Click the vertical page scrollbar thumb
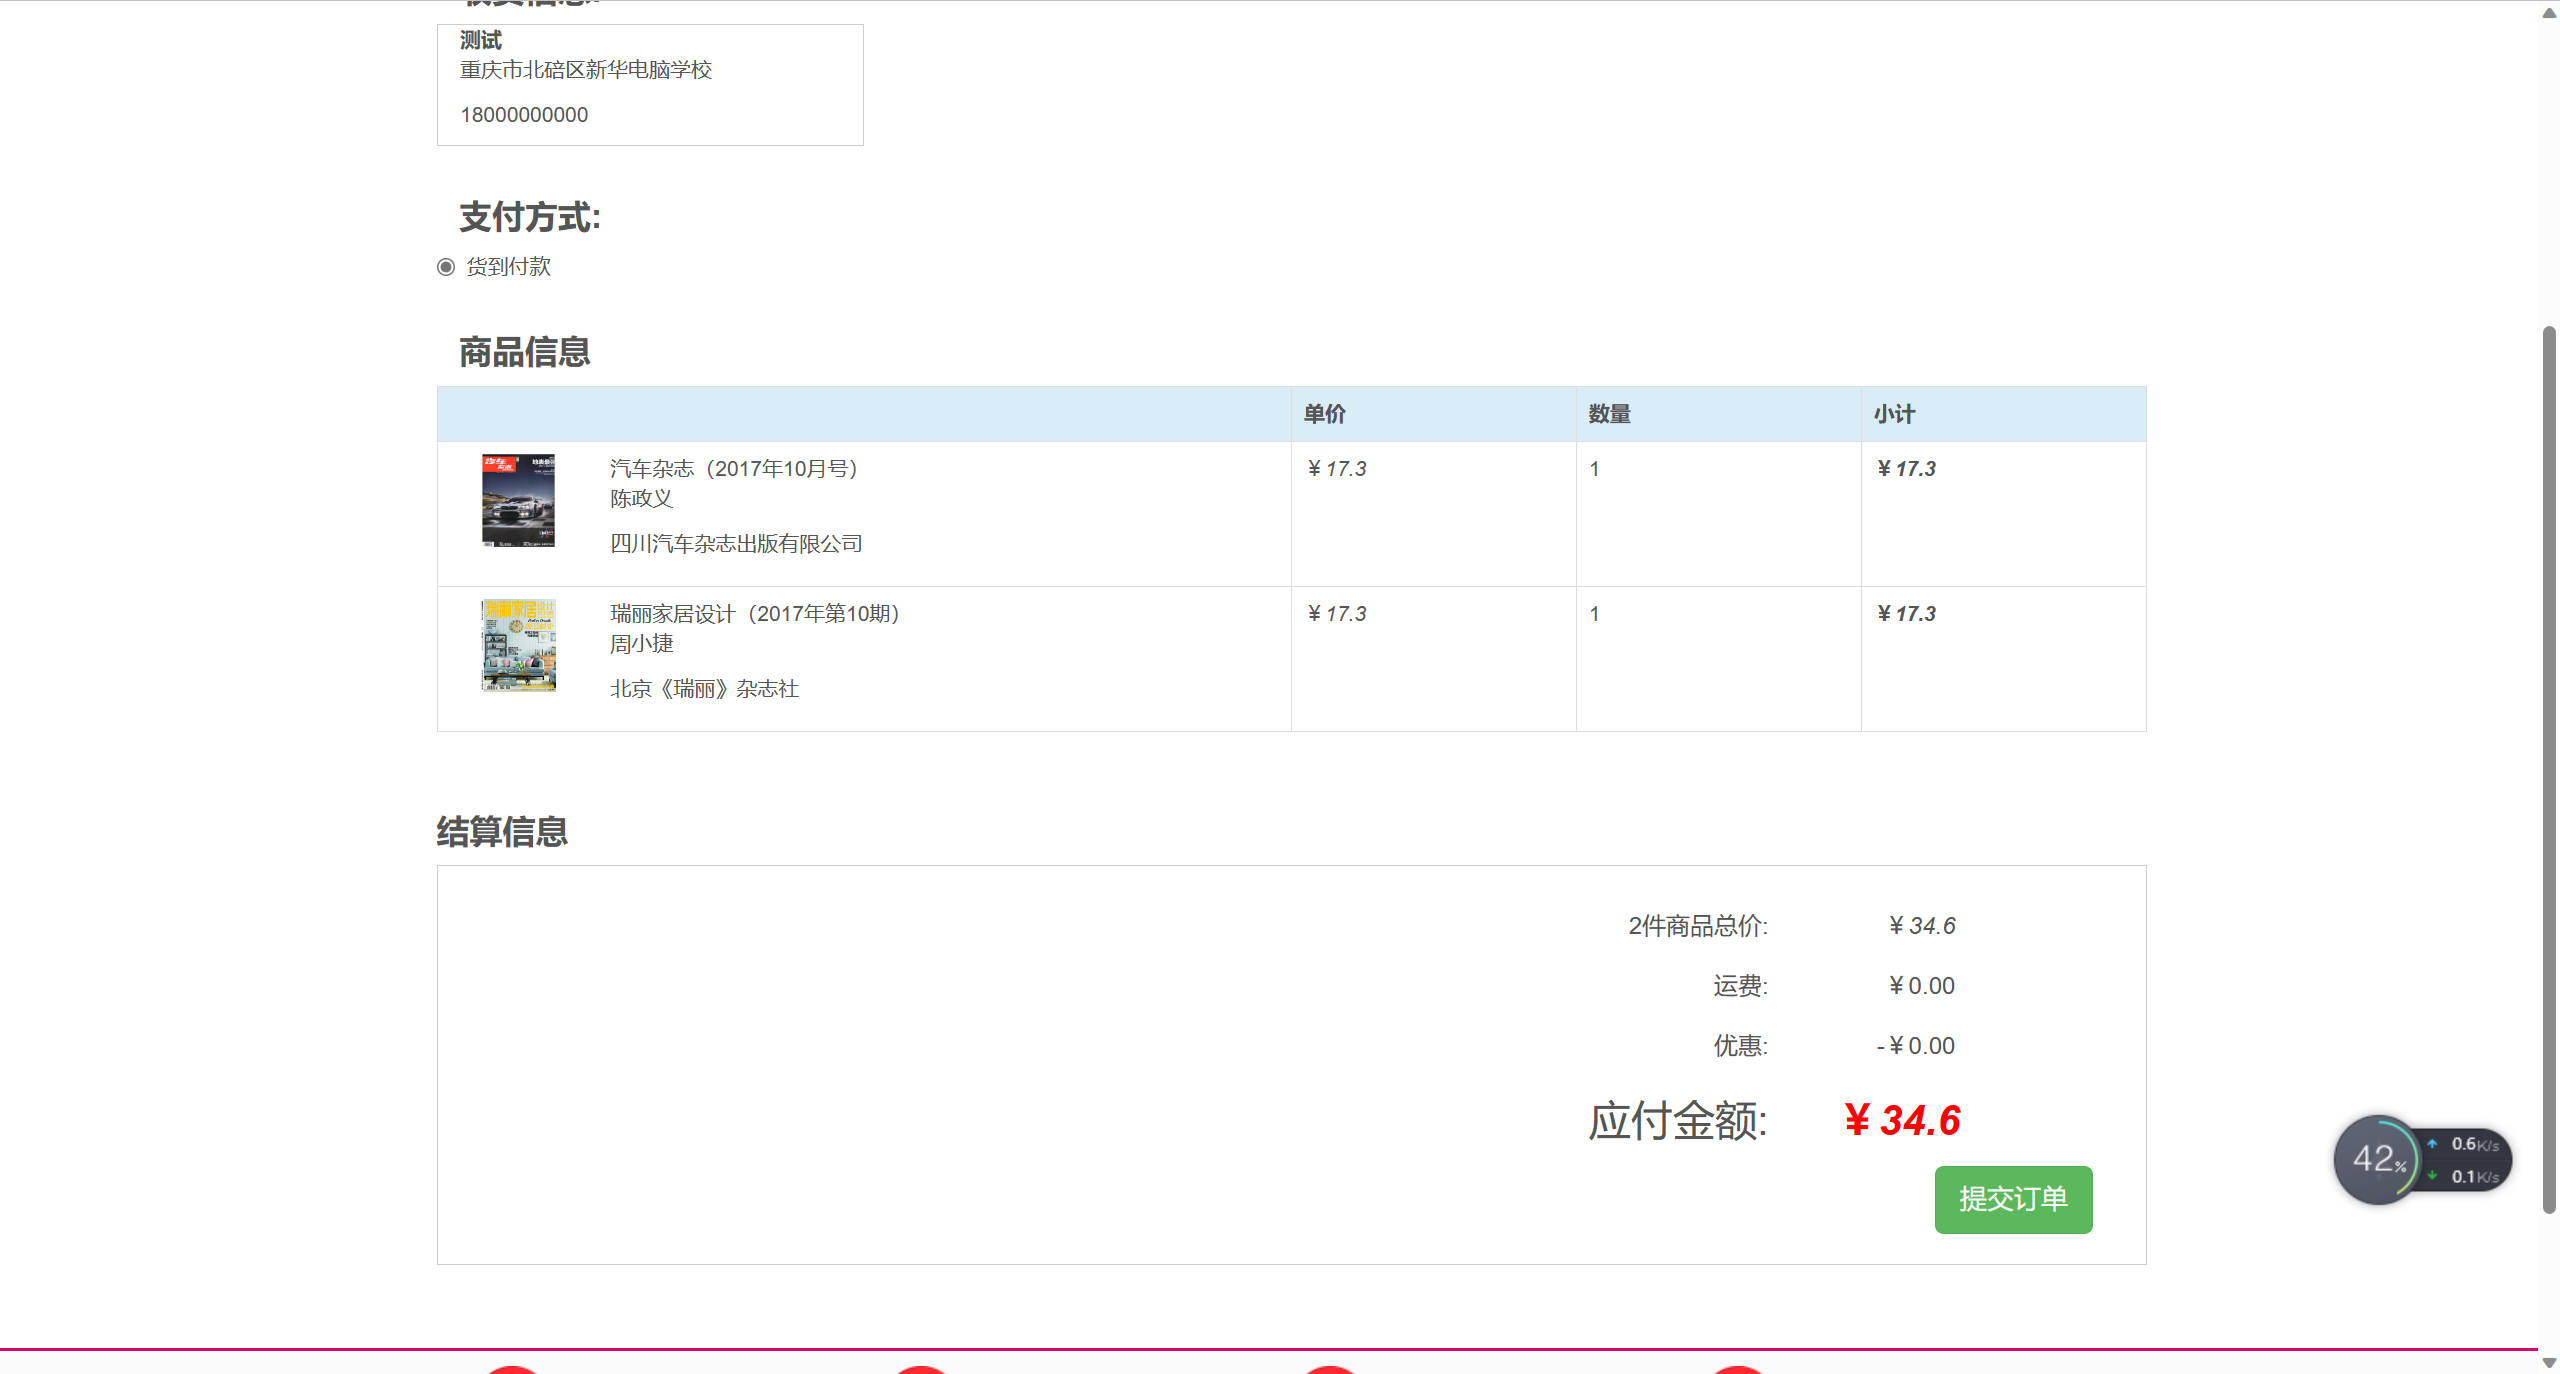 pyautogui.click(x=2549, y=770)
